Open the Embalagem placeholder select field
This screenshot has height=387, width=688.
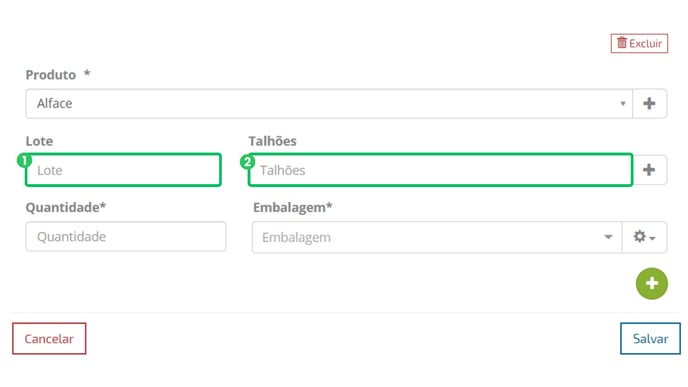click(437, 237)
